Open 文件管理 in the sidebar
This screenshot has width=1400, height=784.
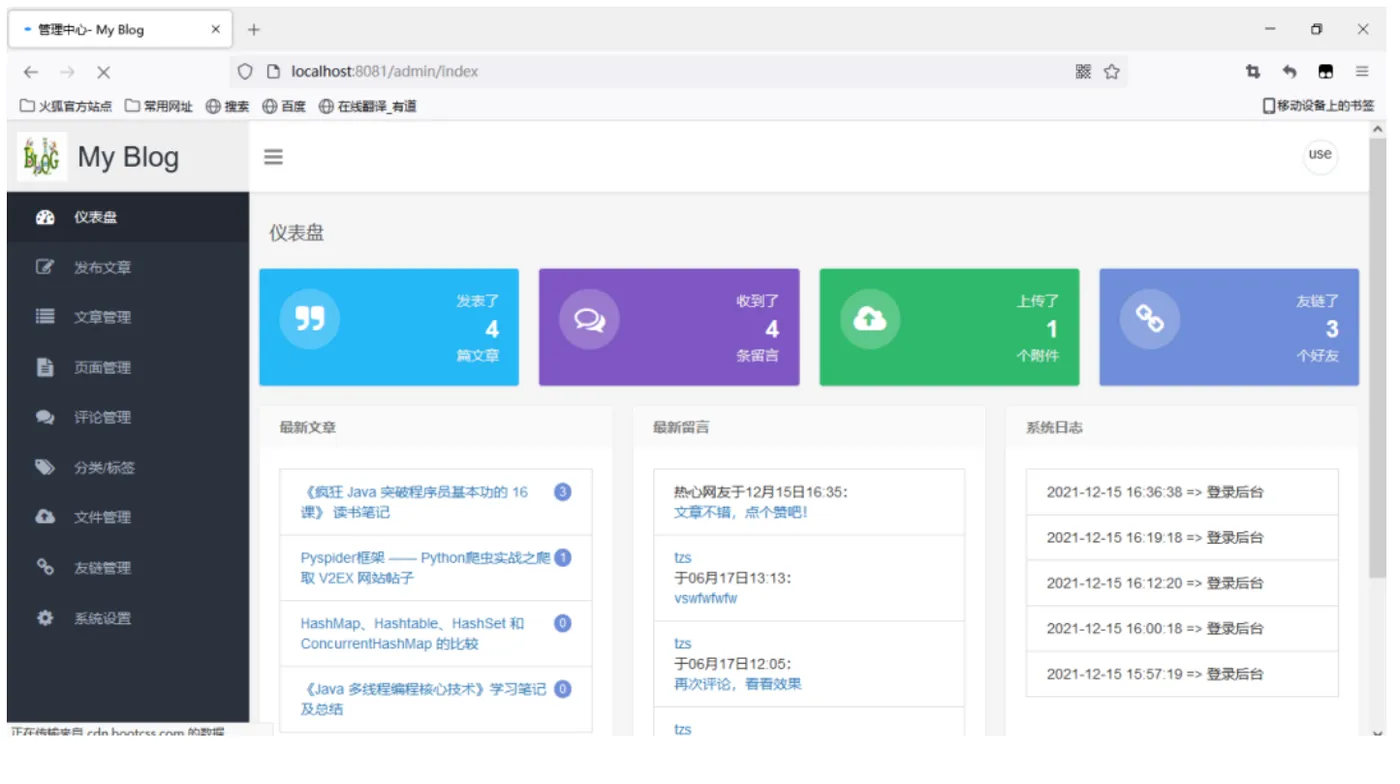[x=128, y=517]
